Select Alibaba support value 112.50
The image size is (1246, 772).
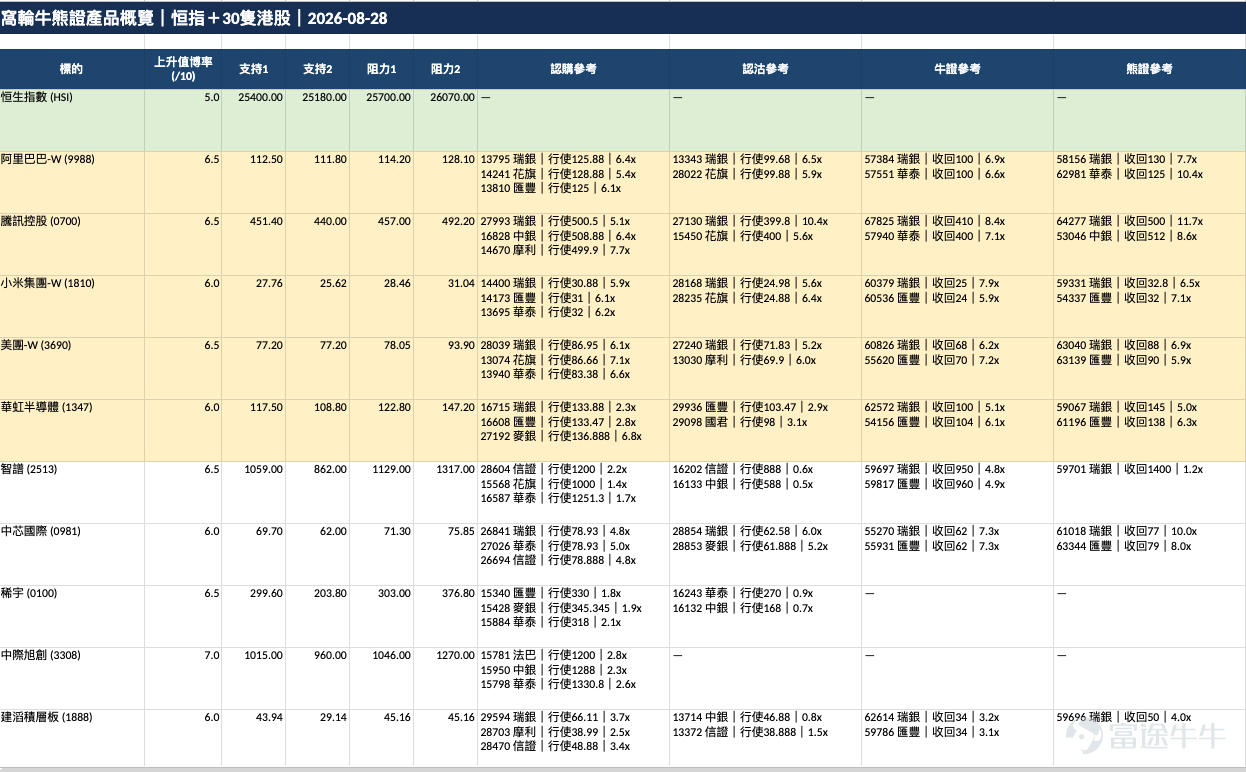266,159
